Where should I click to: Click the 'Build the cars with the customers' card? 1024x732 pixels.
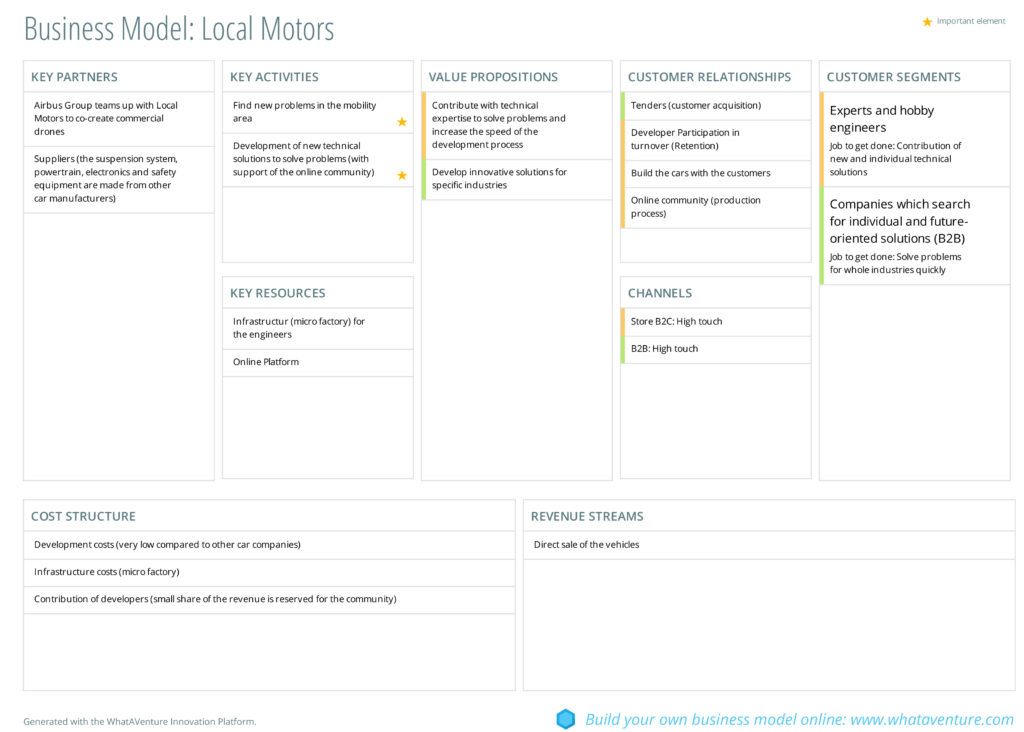716,174
